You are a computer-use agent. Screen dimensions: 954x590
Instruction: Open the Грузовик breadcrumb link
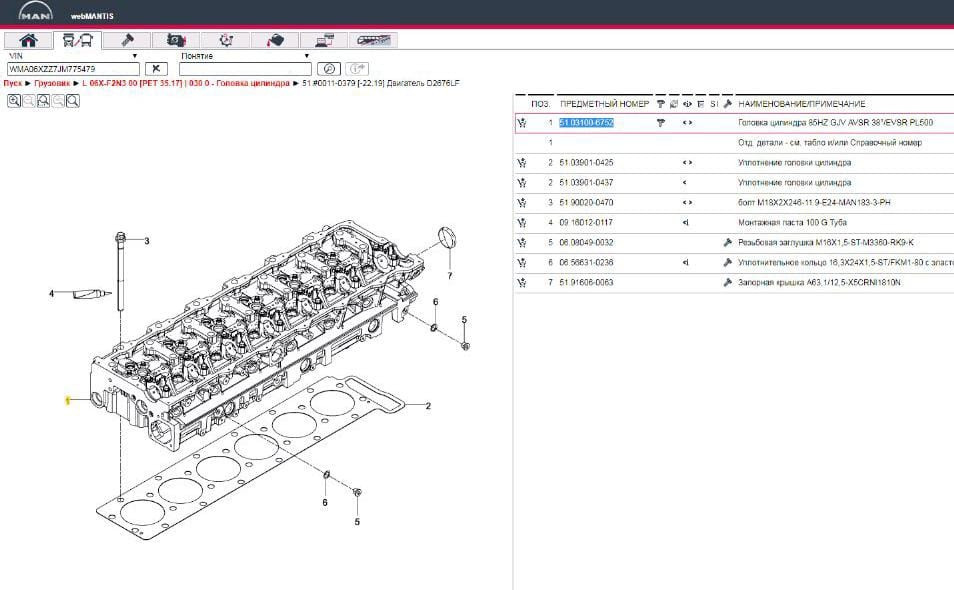(51, 84)
